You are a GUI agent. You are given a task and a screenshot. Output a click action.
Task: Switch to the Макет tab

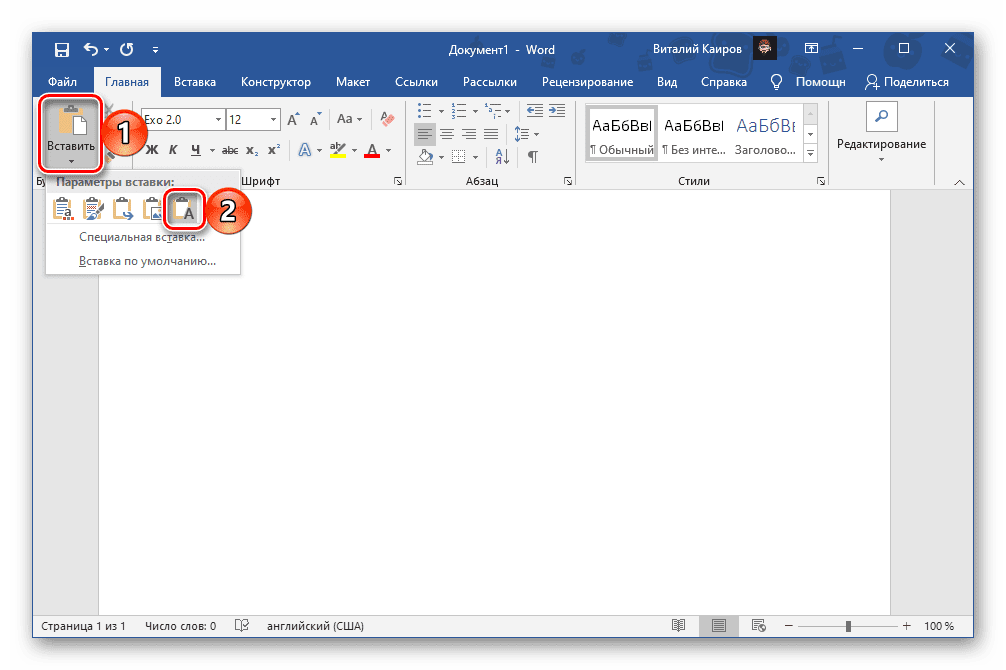[x=353, y=82]
